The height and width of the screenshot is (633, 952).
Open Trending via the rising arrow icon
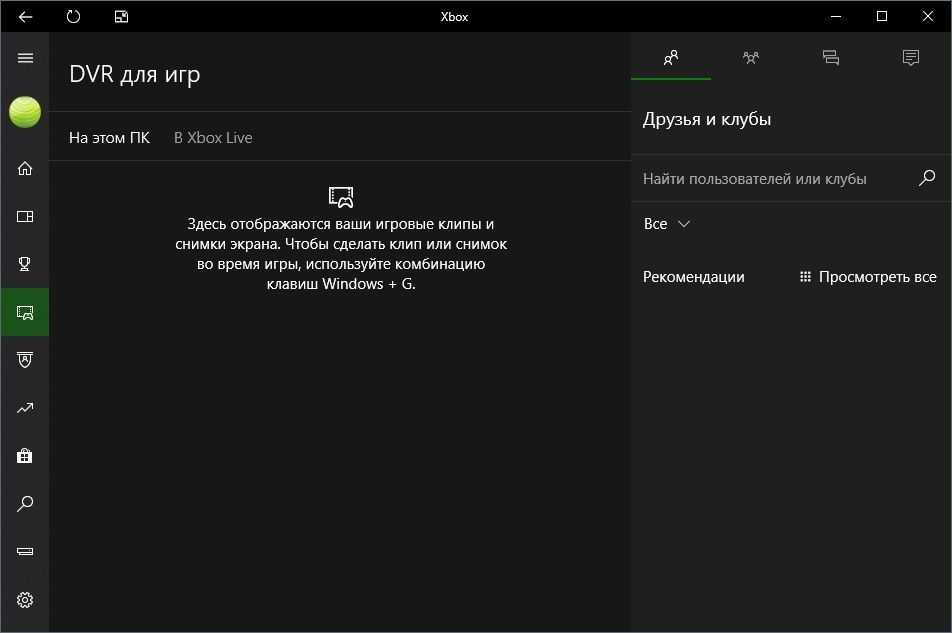[25, 408]
